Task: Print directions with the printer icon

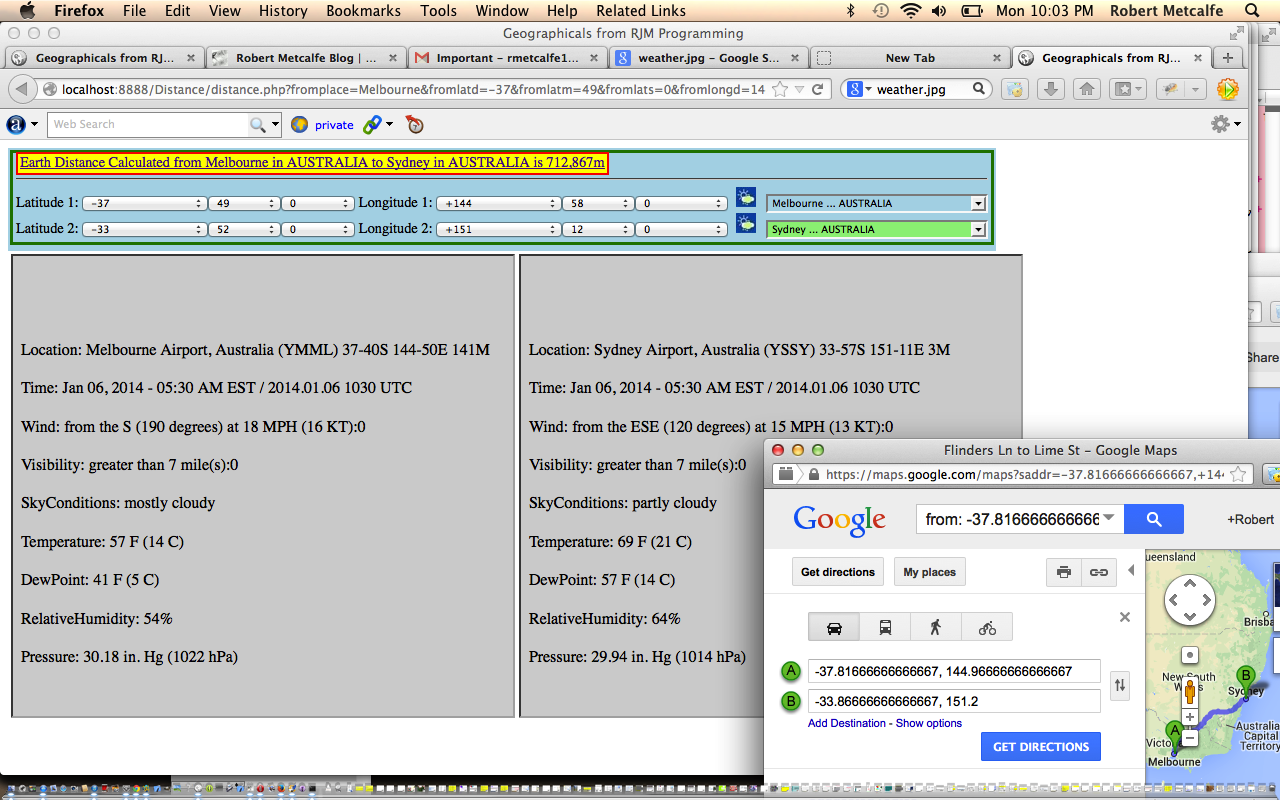Action: (x=1064, y=572)
